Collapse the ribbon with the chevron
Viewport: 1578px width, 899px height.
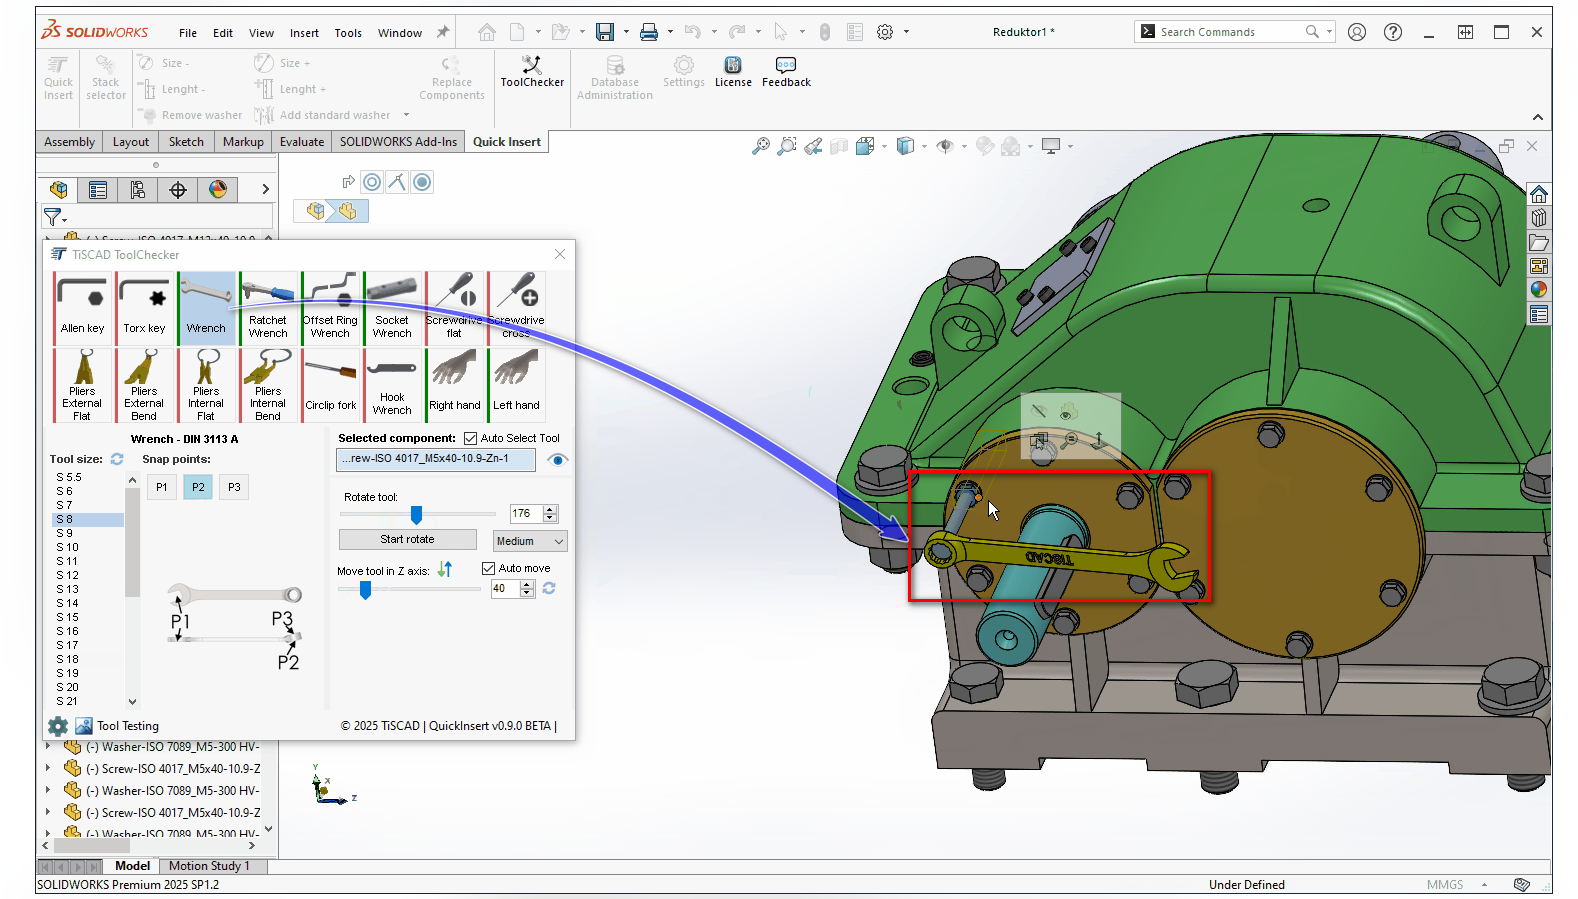pyautogui.click(x=1537, y=117)
